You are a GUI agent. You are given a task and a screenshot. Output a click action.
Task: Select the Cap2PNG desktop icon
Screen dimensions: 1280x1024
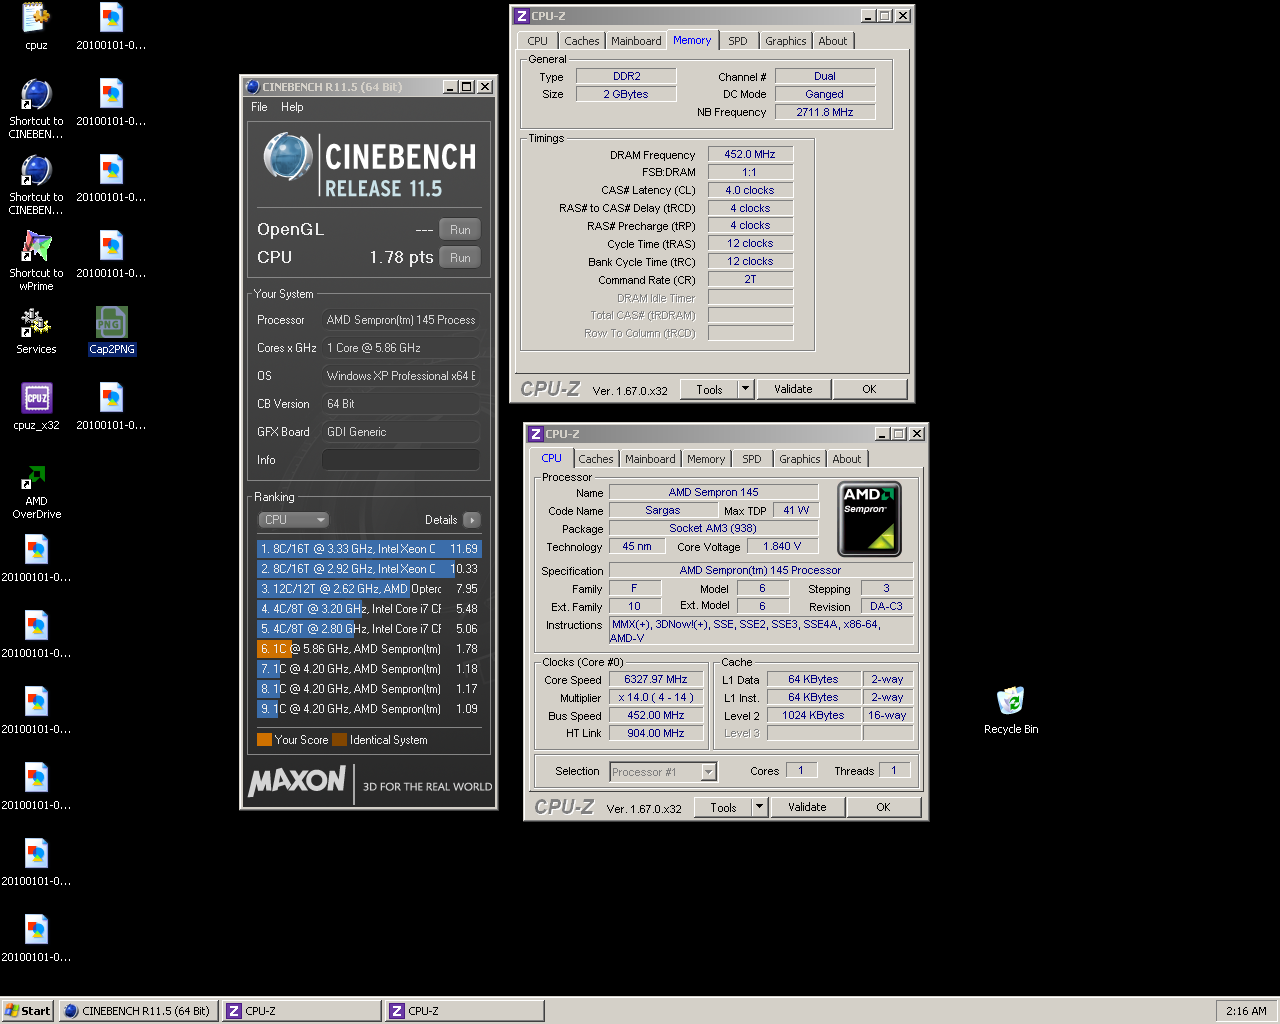click(x=111, y=331)
